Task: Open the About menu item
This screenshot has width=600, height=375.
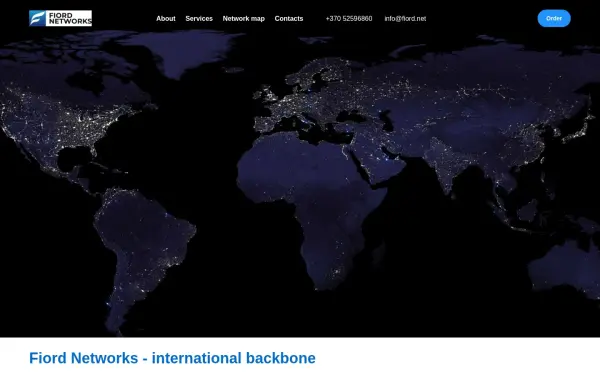Action: pyautogui.click(x=166, y=18)
